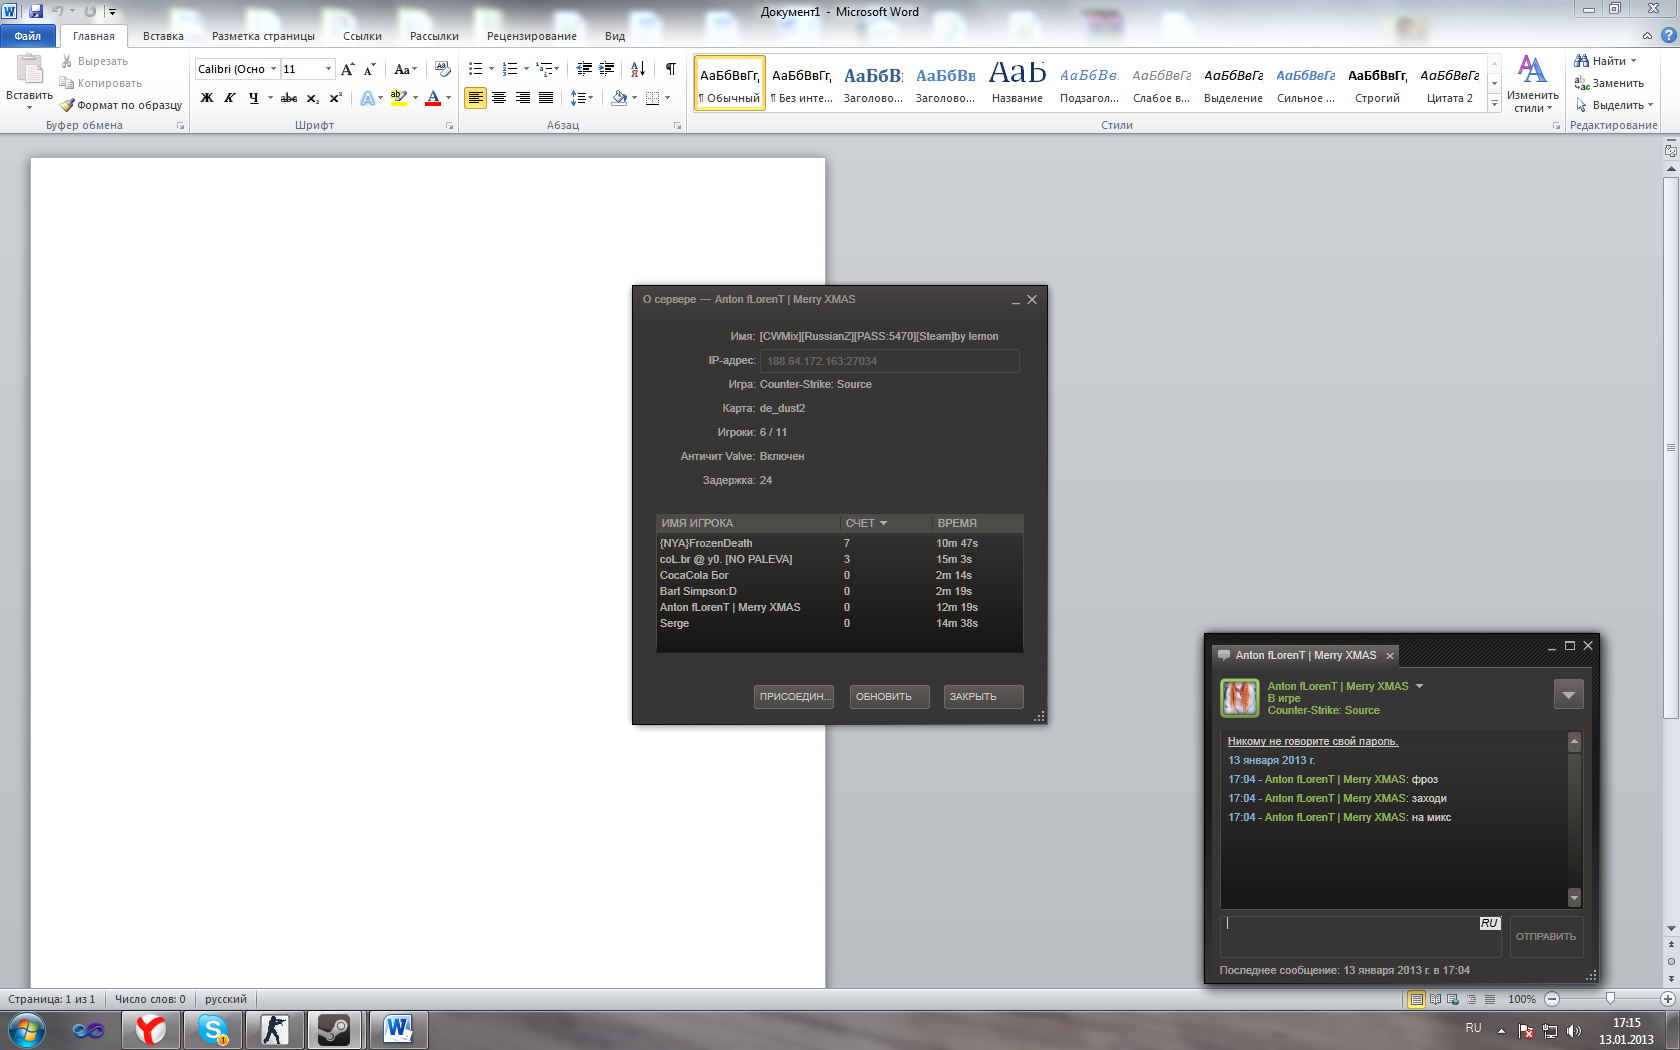Viewport: 1680px width, 1050px height.
Task: Send the chat message with ОТПРАВИТЬ
Action: click(x=1546, y=937)
